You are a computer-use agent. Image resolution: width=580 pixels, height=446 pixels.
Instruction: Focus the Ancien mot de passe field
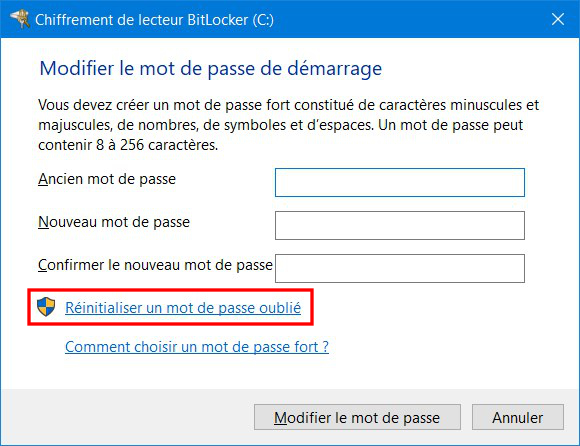pyautogui.click(x=400, y=182)
